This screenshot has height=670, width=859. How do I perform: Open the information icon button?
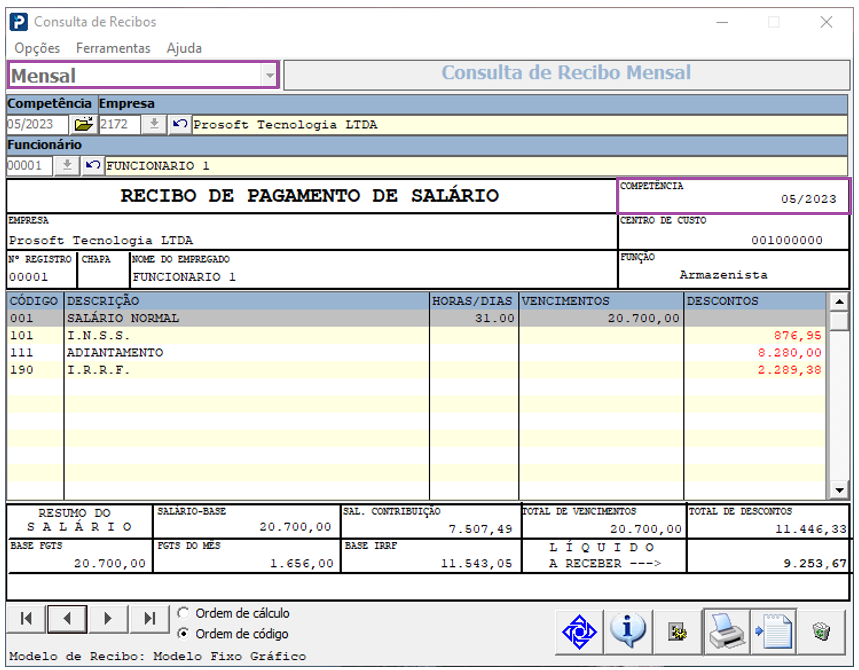click(628, 632)
